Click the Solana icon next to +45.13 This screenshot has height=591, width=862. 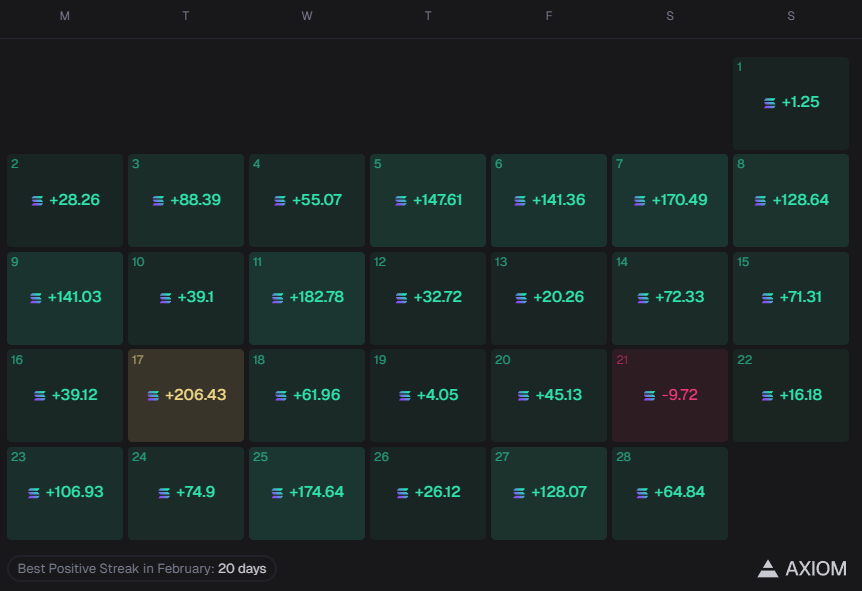click(x=523, y=396)
